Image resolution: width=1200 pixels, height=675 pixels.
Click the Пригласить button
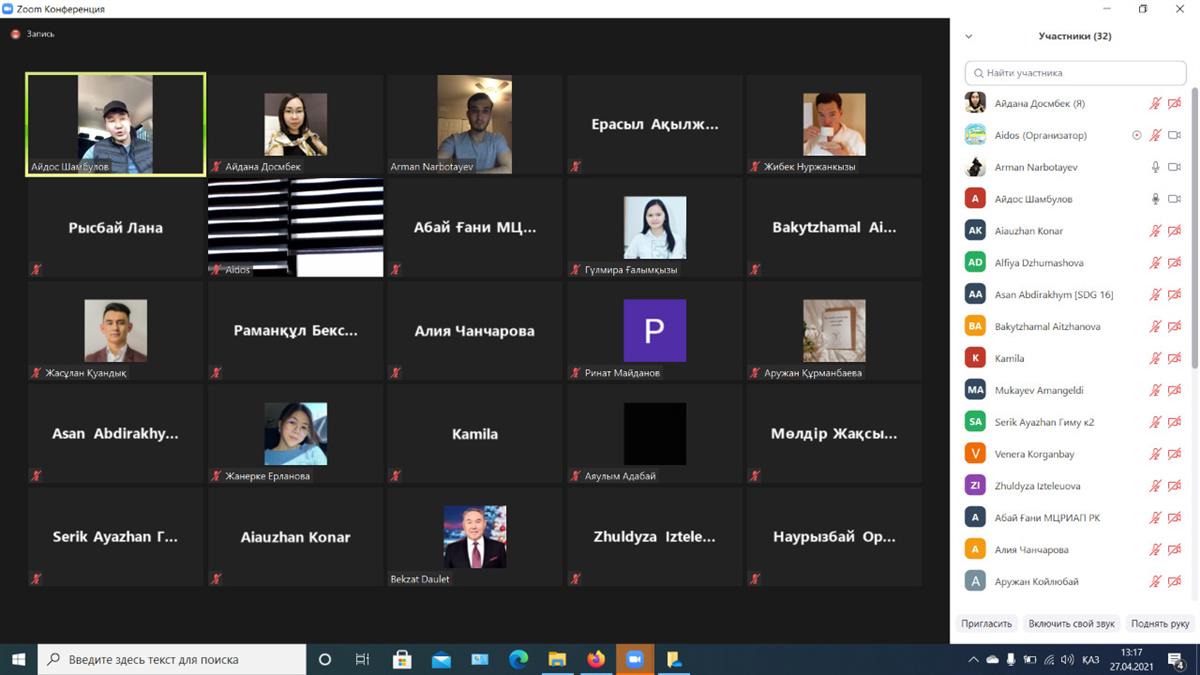986,623
